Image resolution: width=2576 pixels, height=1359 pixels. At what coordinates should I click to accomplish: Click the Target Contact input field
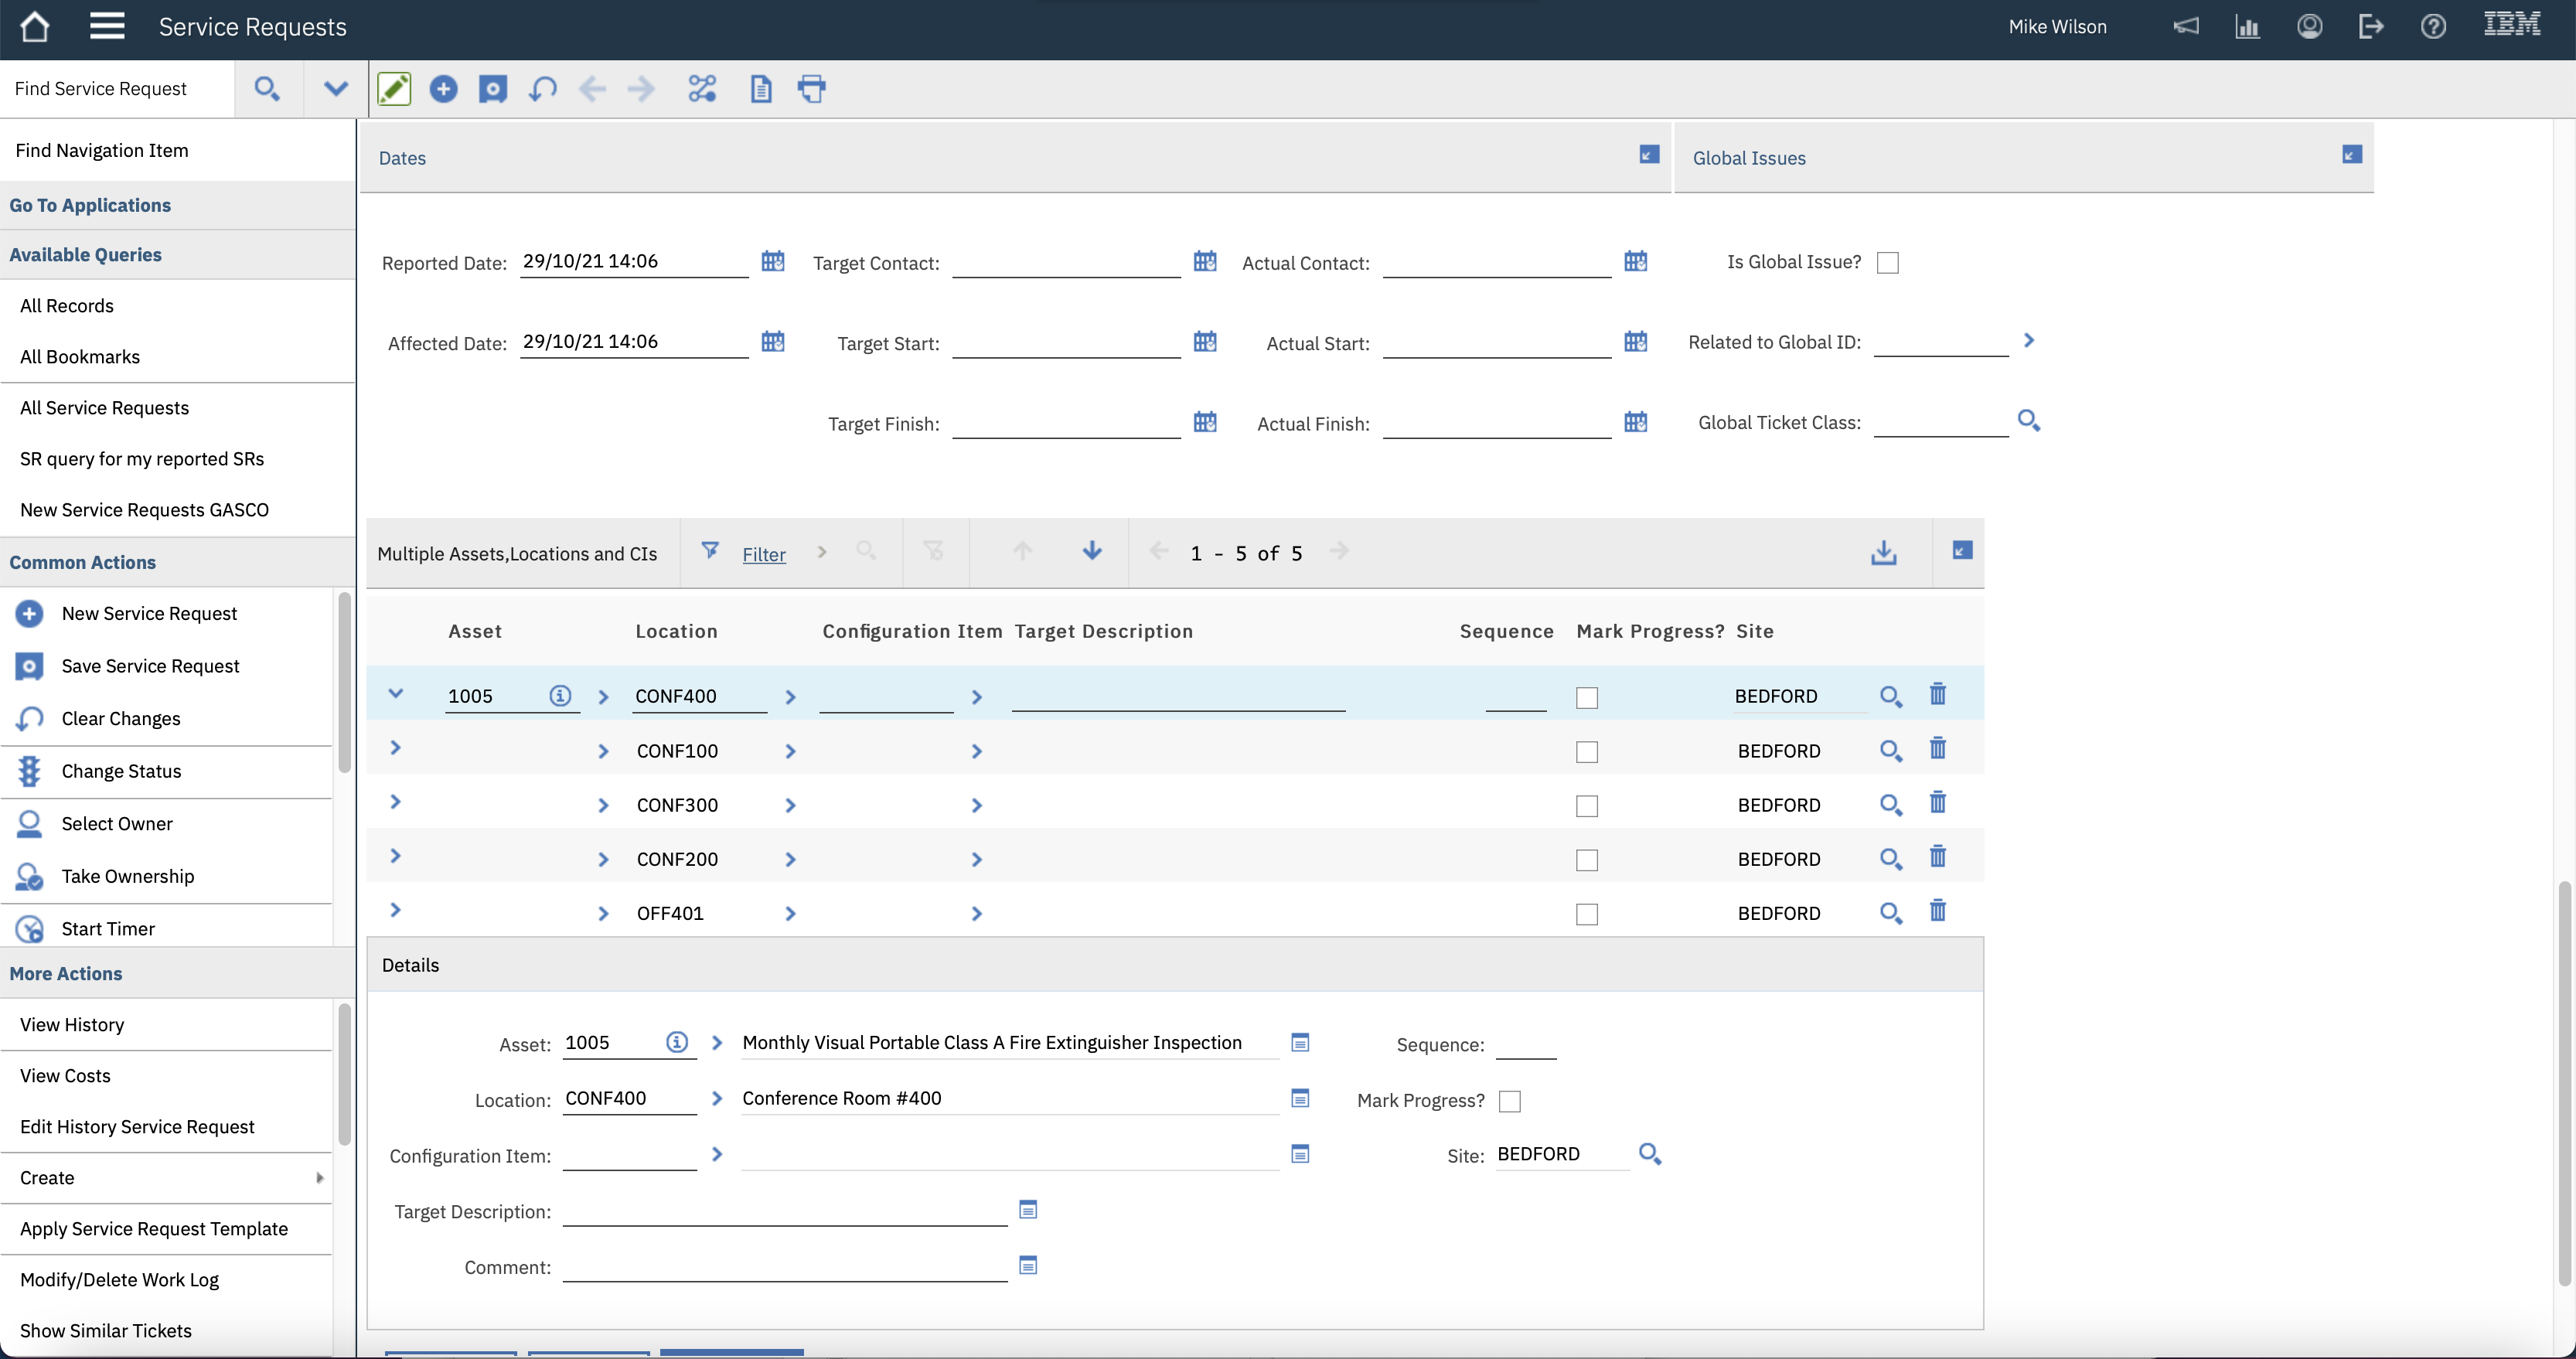tap(1066, 262)
